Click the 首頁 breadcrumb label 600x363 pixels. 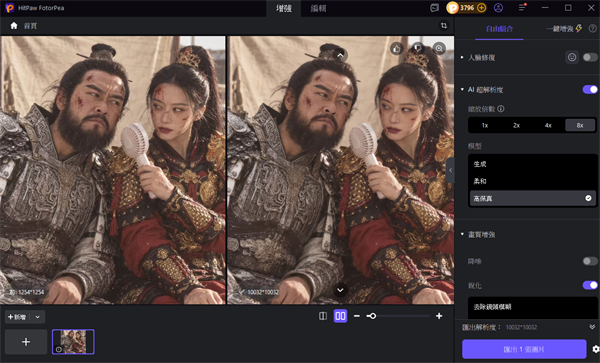click(x=31, y=26)
